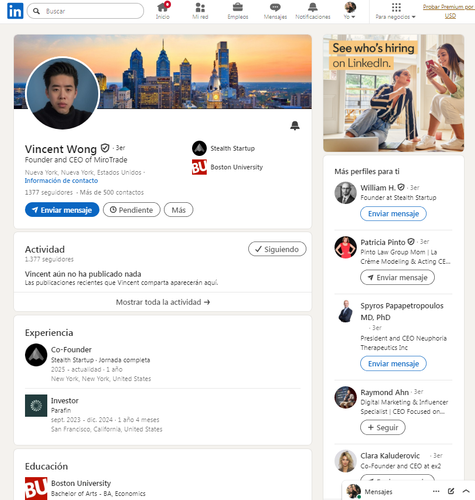Screen dimensions: 475x500
Task: Open Boston University text in the profile header
Action: [x=237, y=167]
